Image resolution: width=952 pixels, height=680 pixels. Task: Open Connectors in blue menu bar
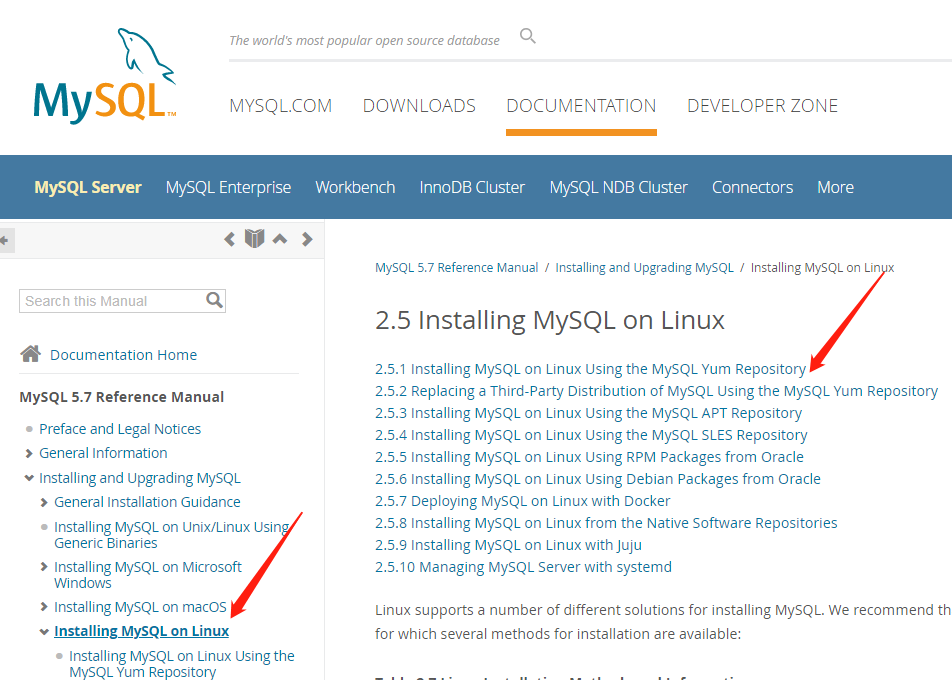tap(752, 187)
